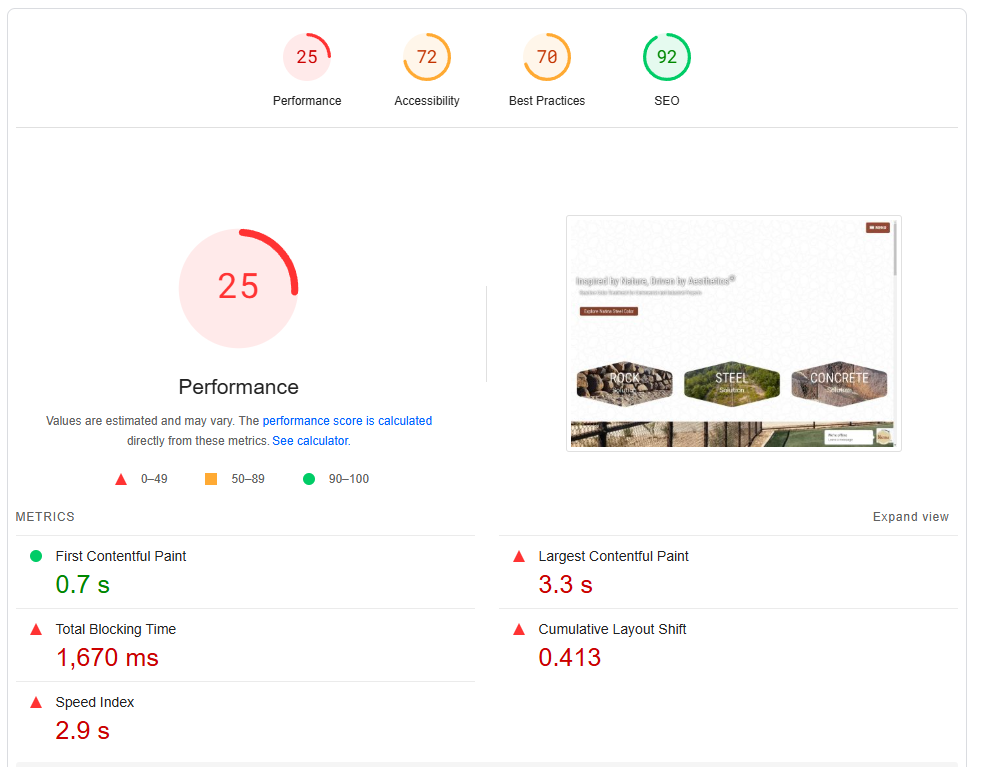
Task: Click the 2.9 s value
Action: click(x=82, y=730)
